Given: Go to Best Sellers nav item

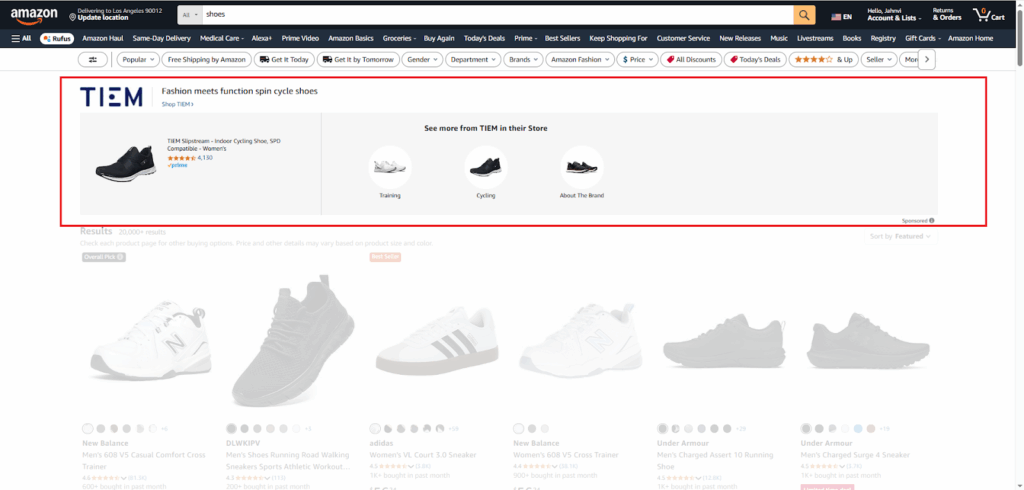Looking at the screenshot, I should point(562,39).
